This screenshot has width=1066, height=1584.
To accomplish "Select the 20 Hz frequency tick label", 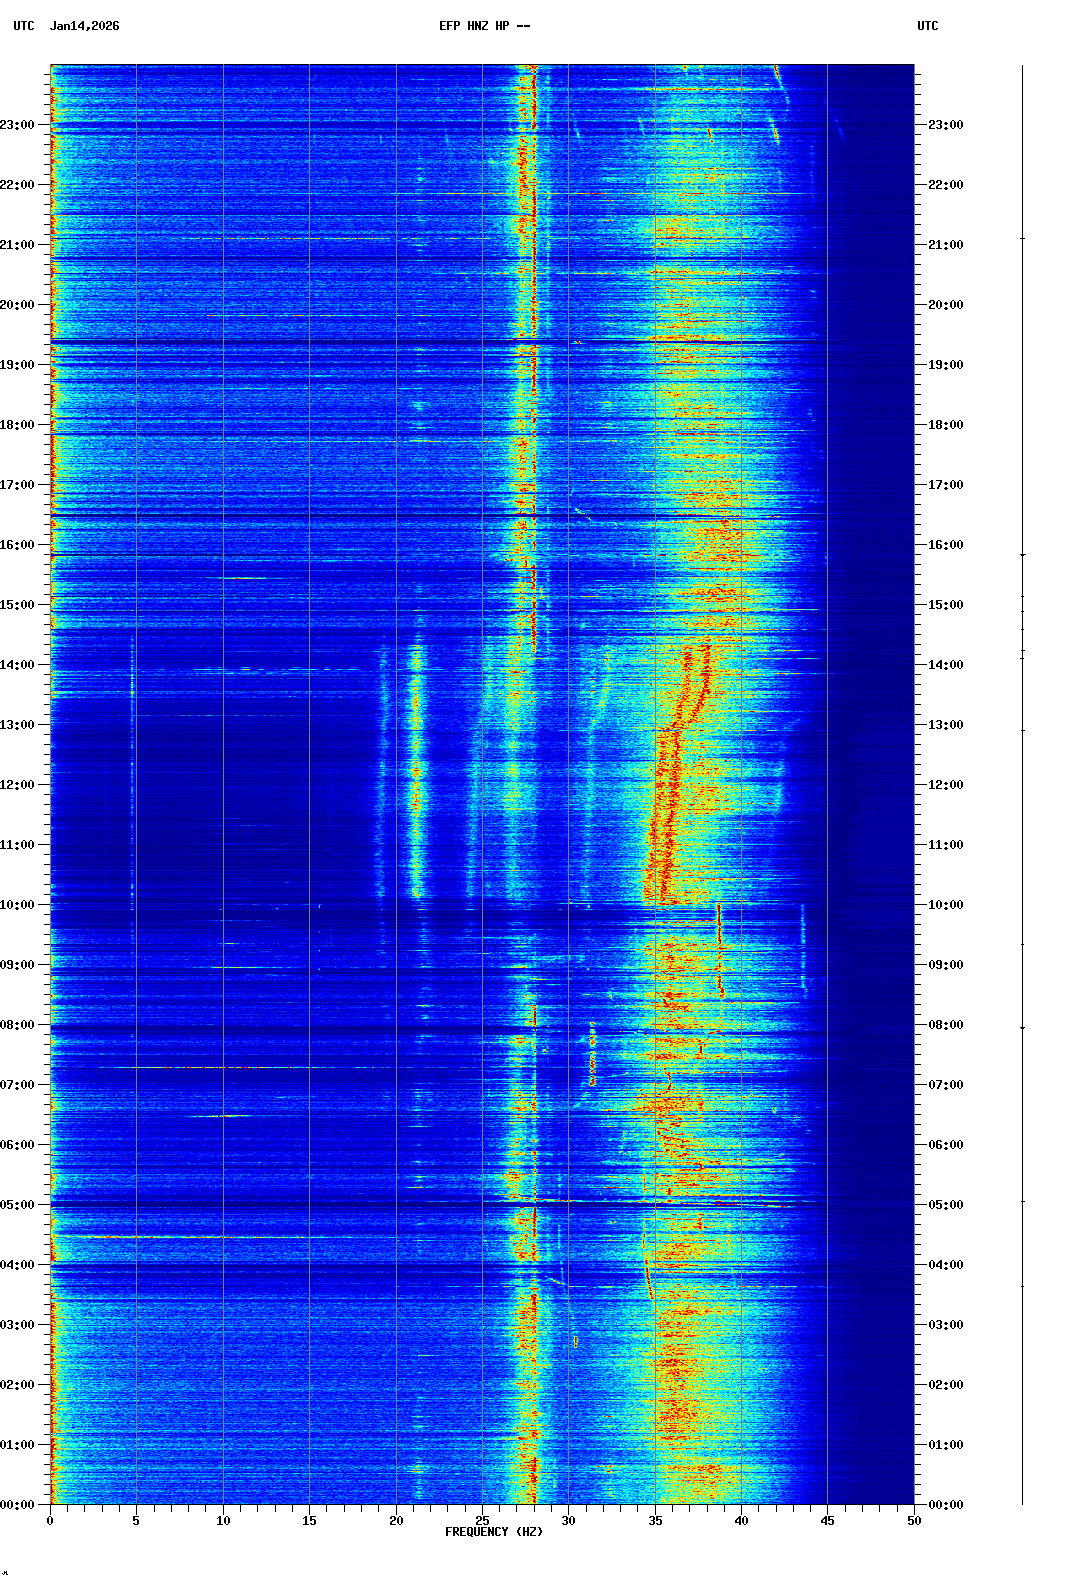I will pyautogui.click(x=396, y=1521).
